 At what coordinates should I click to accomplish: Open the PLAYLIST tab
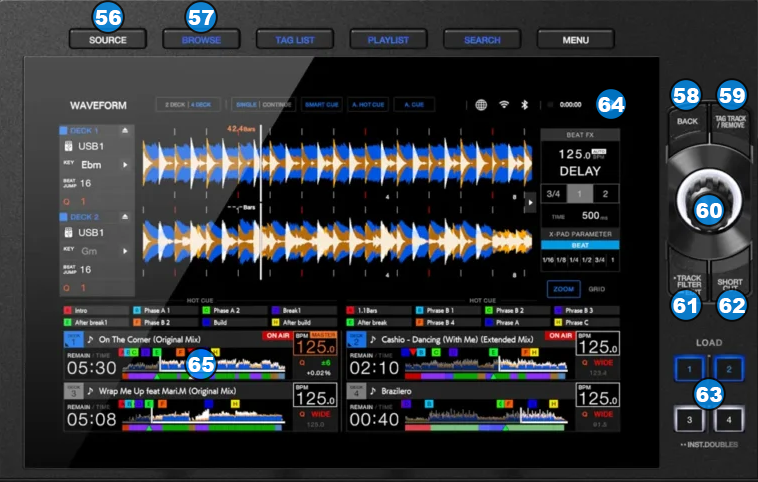point(388,40)
